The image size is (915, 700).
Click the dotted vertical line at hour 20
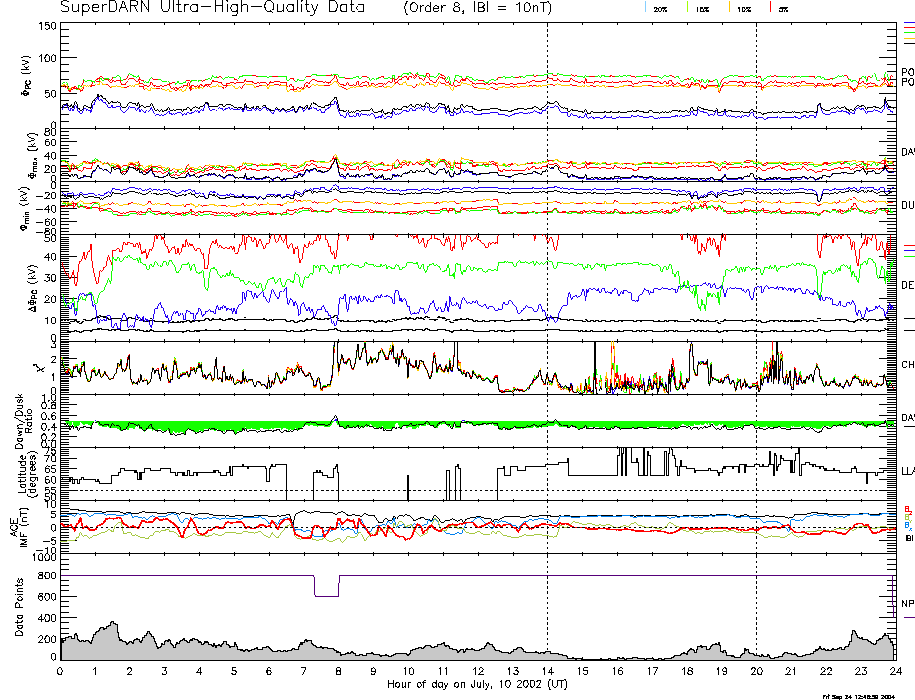click(756, 300)
